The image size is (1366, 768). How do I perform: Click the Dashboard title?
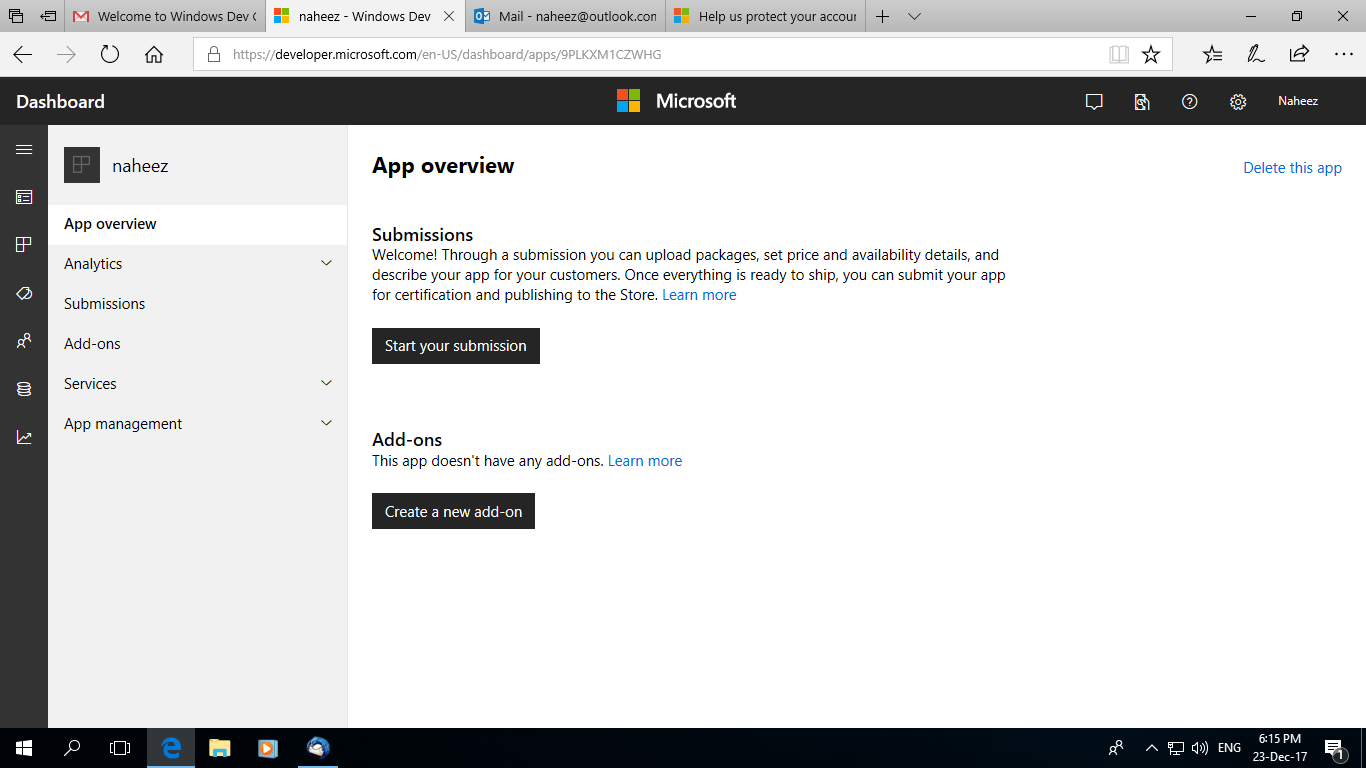pos(60,102)
